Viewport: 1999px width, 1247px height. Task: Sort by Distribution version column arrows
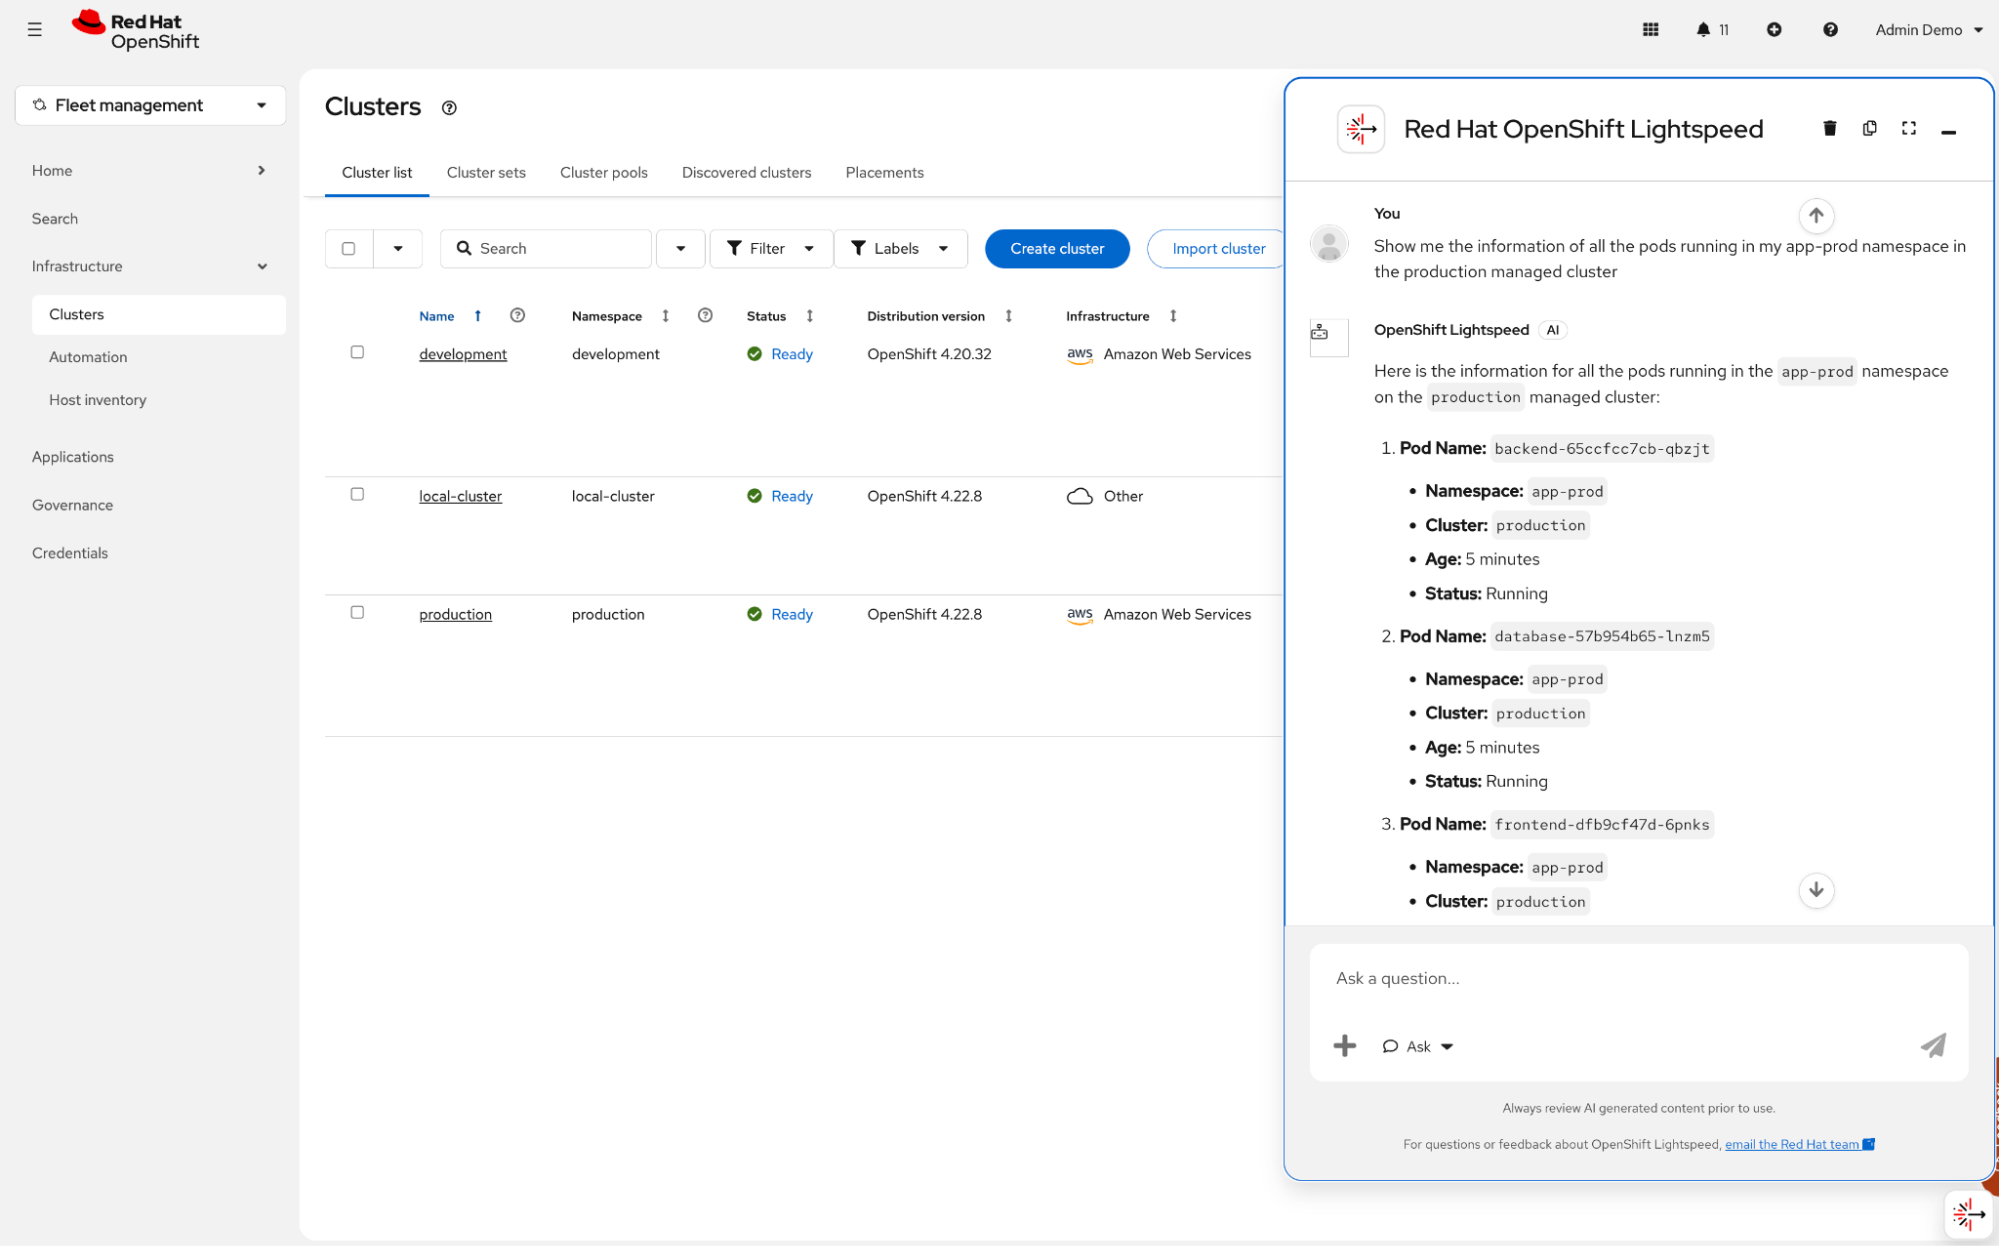(1008, 316)
